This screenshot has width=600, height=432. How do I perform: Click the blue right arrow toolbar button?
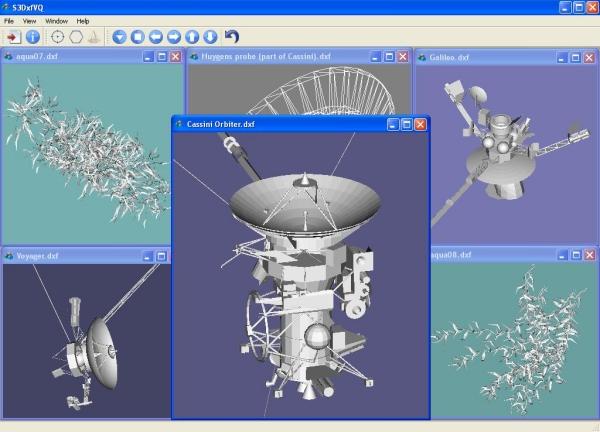[174, 37]
